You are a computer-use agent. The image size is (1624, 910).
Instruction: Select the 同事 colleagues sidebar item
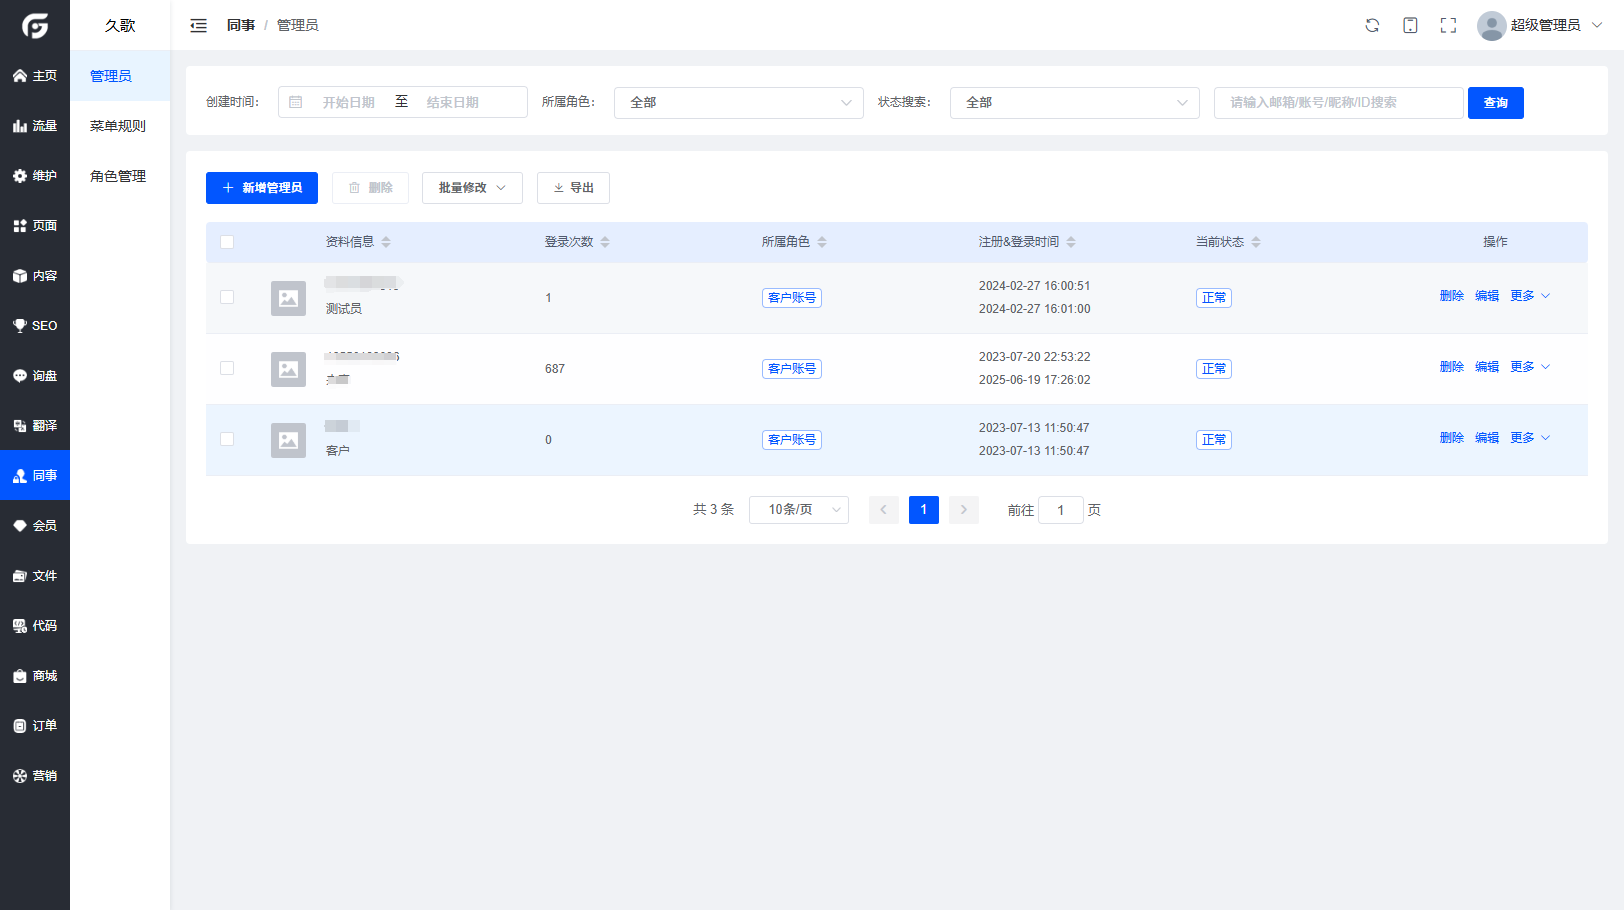tap(35, 476)
